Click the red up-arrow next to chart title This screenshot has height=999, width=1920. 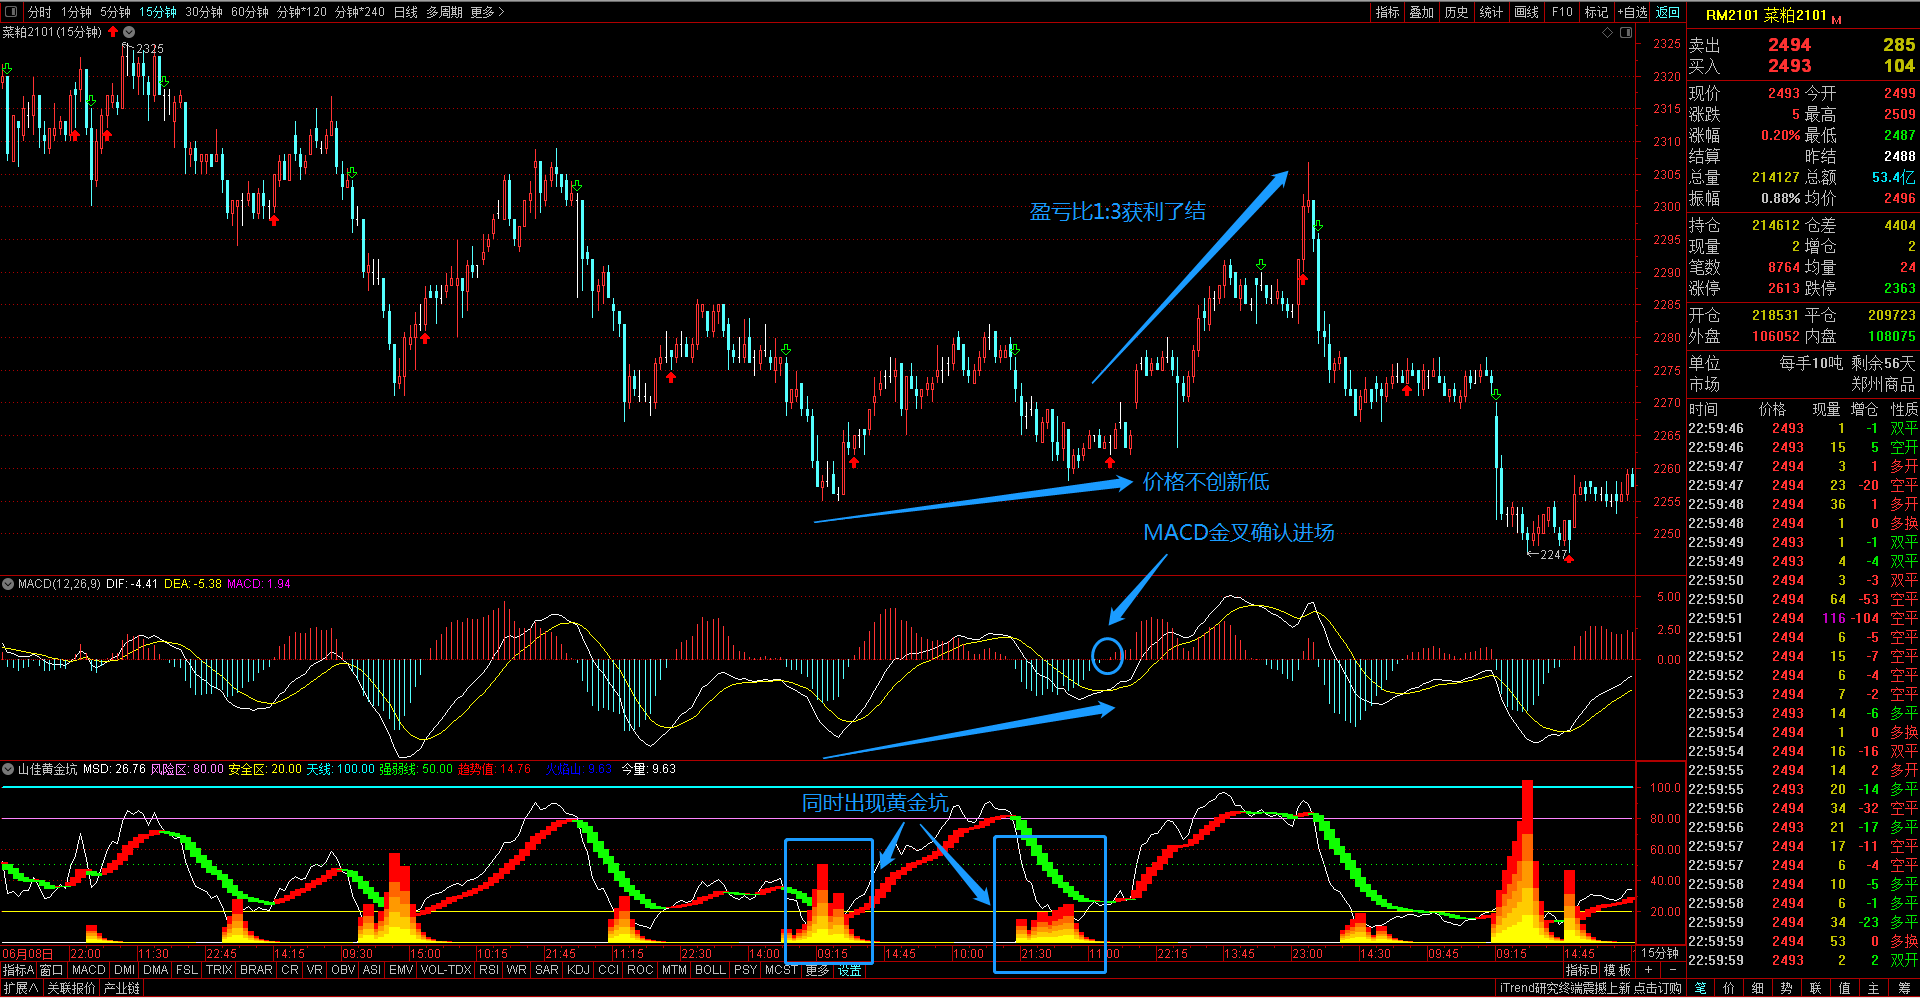coord(113,32)
